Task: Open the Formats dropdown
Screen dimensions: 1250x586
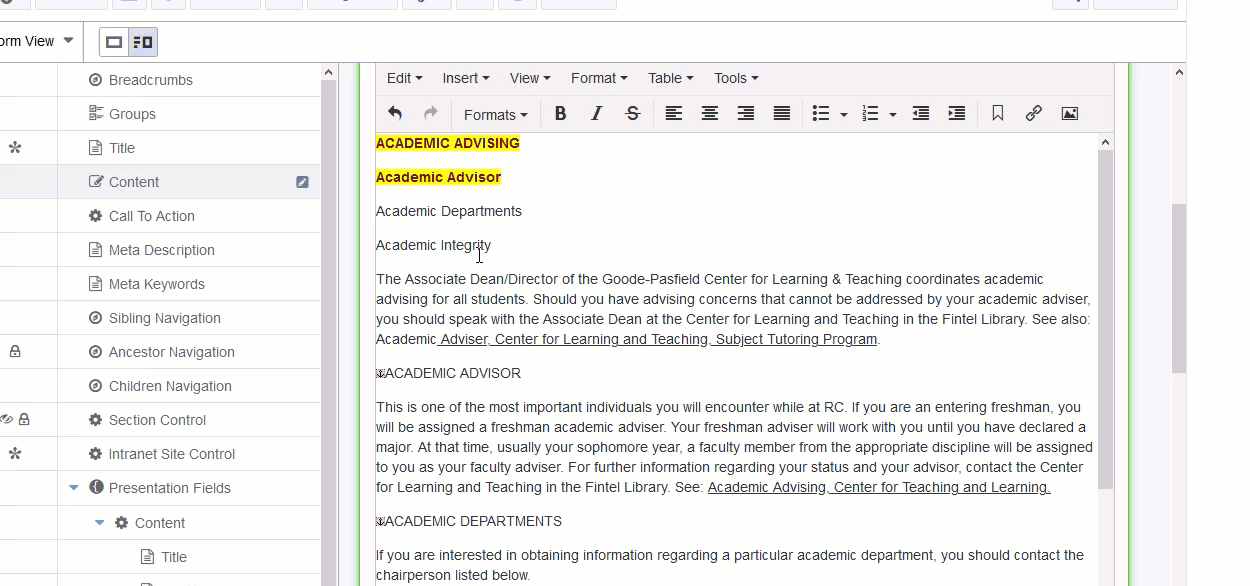Action: click(496, 115)
